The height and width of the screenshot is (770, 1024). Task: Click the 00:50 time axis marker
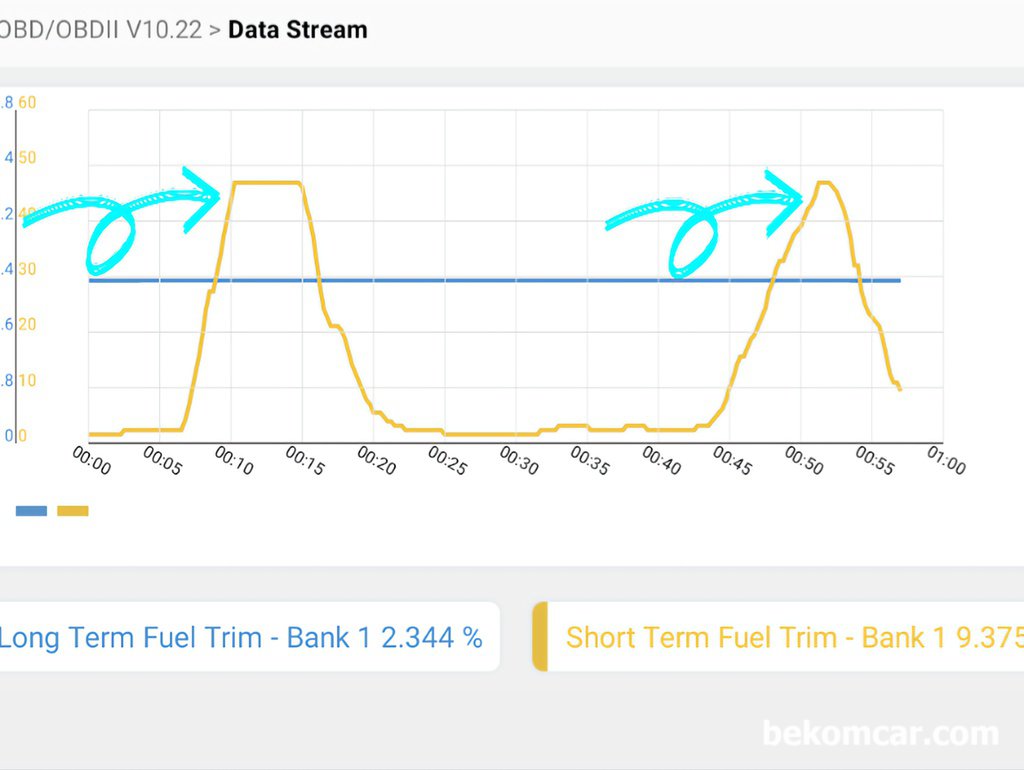pyautogui.click(x=803, y=460)
